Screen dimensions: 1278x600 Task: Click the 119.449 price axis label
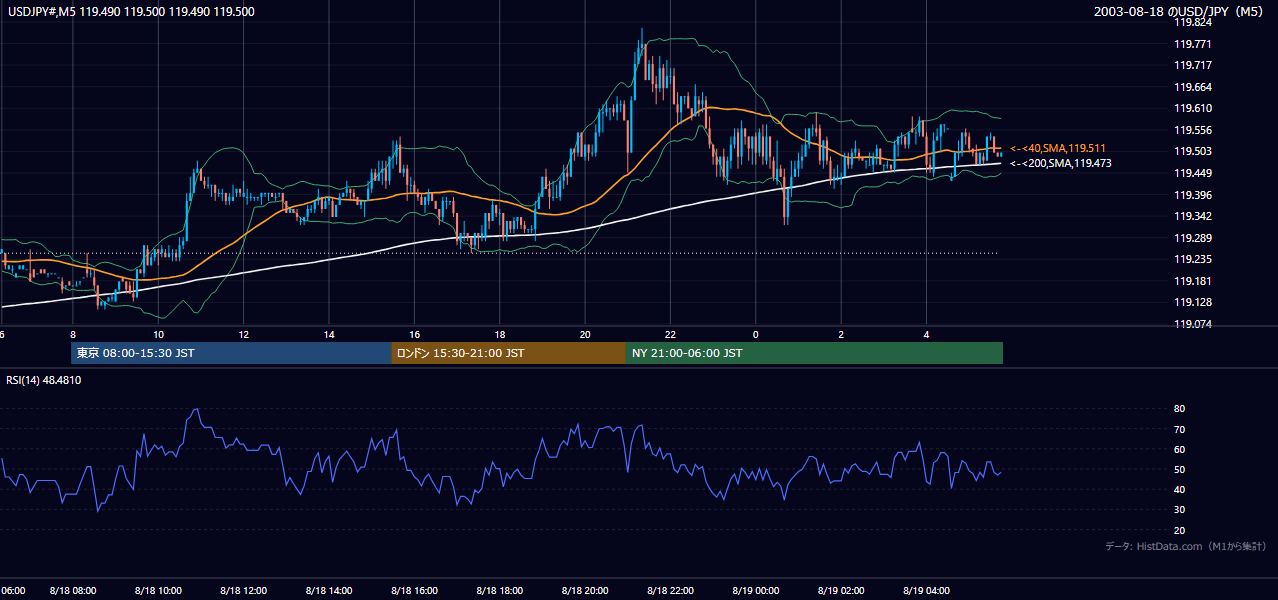1194,173
